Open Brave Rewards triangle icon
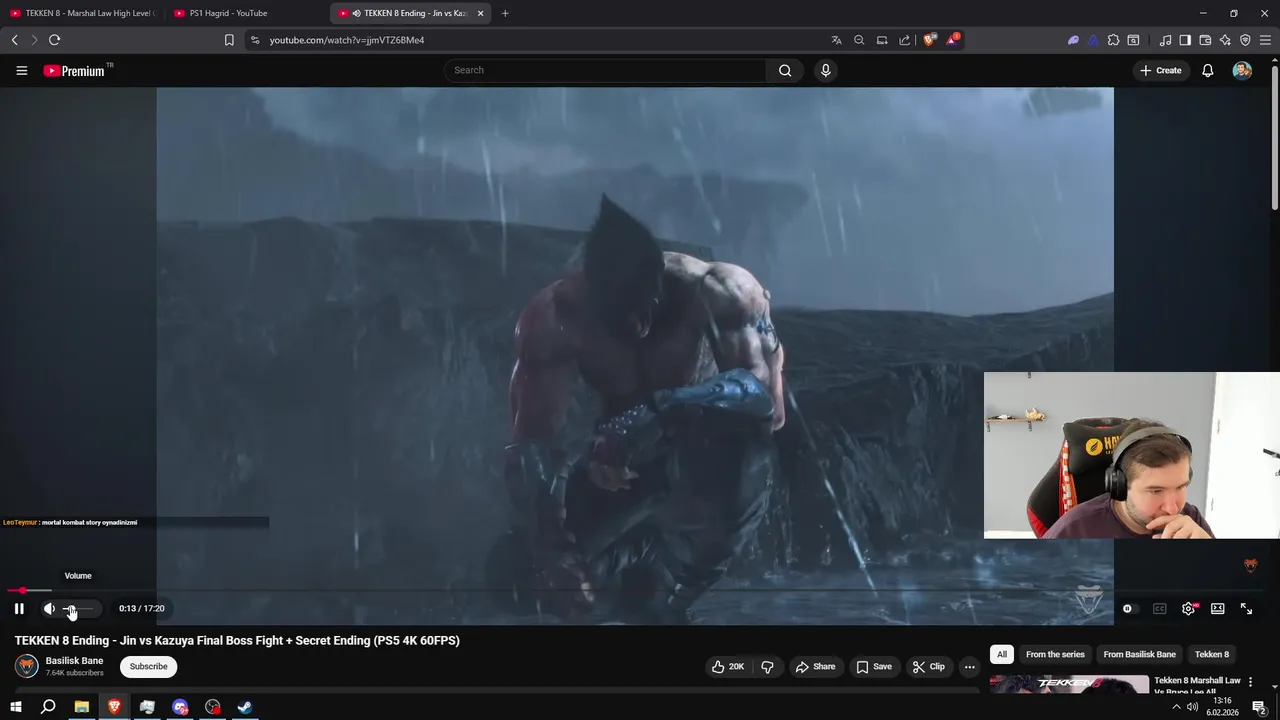 click(953, 40)
